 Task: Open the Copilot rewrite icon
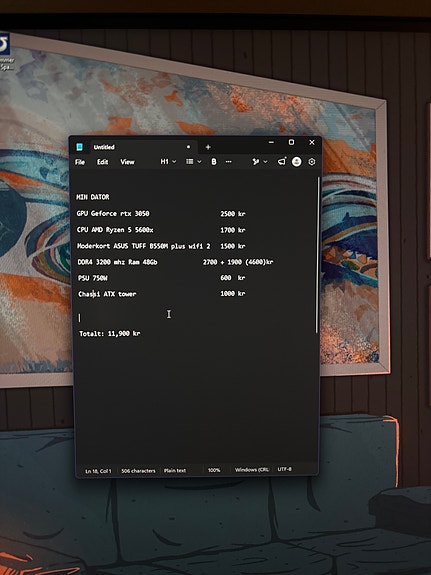click(256, 162)
